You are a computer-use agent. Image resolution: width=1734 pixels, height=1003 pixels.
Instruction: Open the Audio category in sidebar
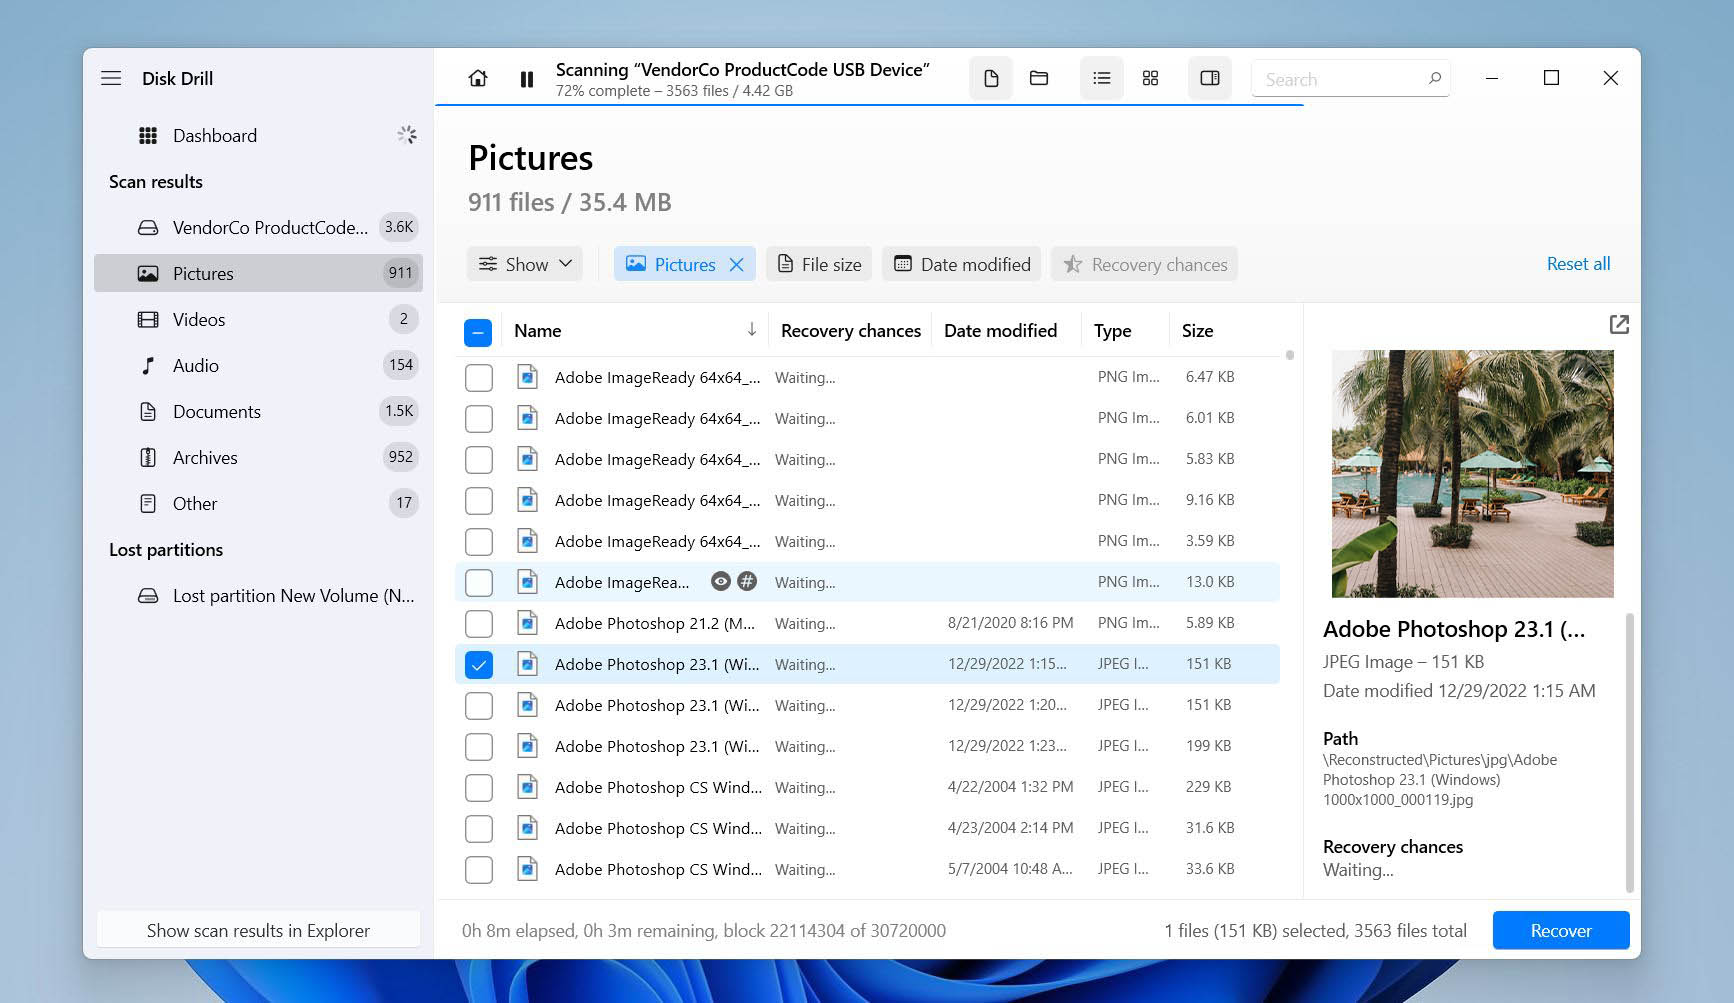pos(260,365)
